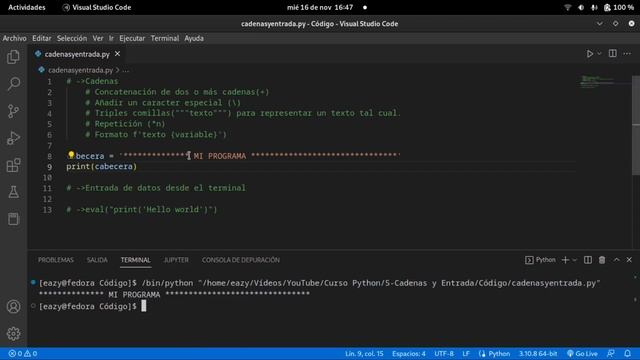Screen dimensions: 640x360
Task: Select the cadenasyentrada.py editor tab
Action: pos(78,54)
